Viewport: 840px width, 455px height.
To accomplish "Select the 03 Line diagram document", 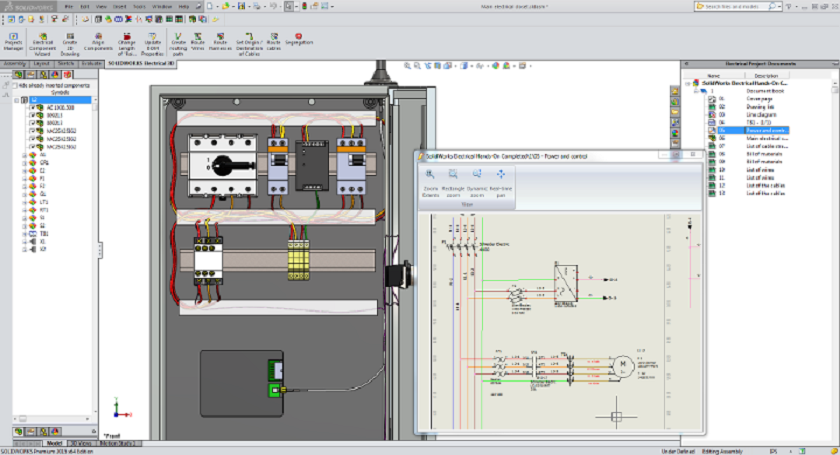I will 748,115.
